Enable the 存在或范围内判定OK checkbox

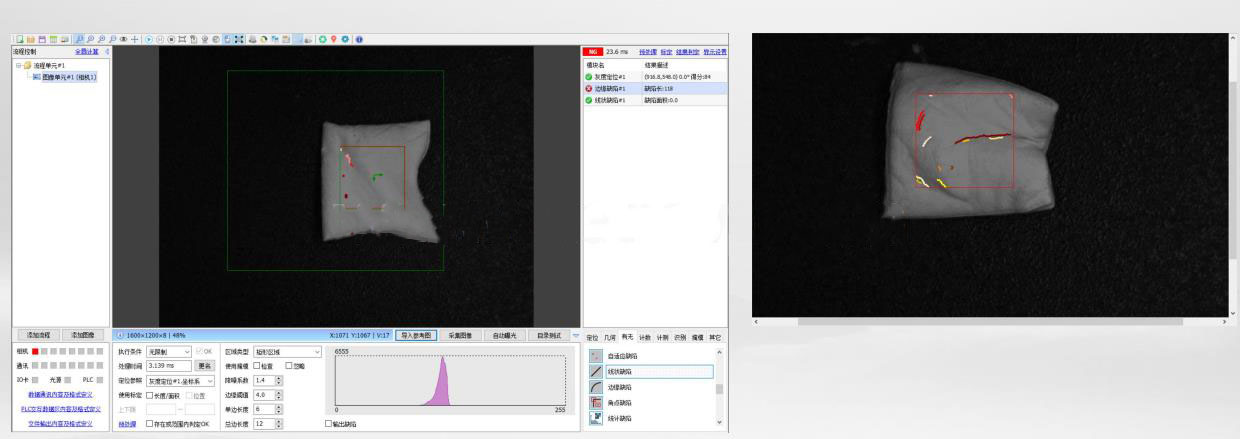(150, 424)
